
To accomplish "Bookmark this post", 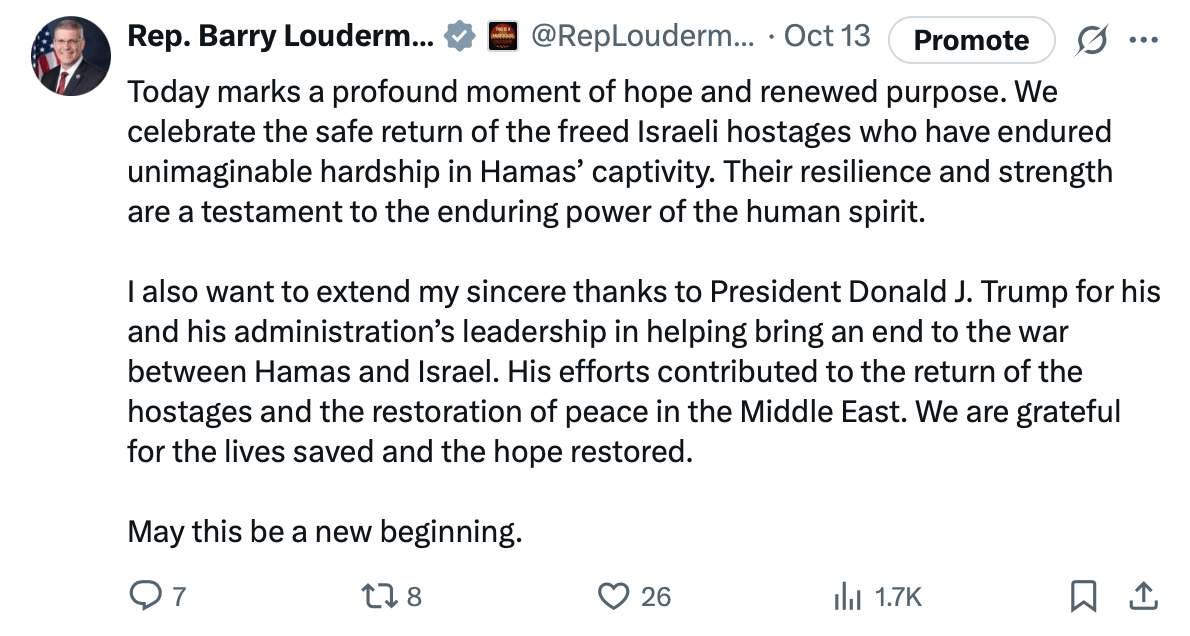I will tap(1082, 597).
